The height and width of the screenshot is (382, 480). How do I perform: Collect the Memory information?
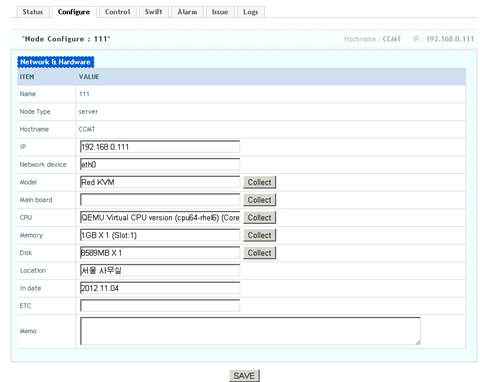[259, 235]
